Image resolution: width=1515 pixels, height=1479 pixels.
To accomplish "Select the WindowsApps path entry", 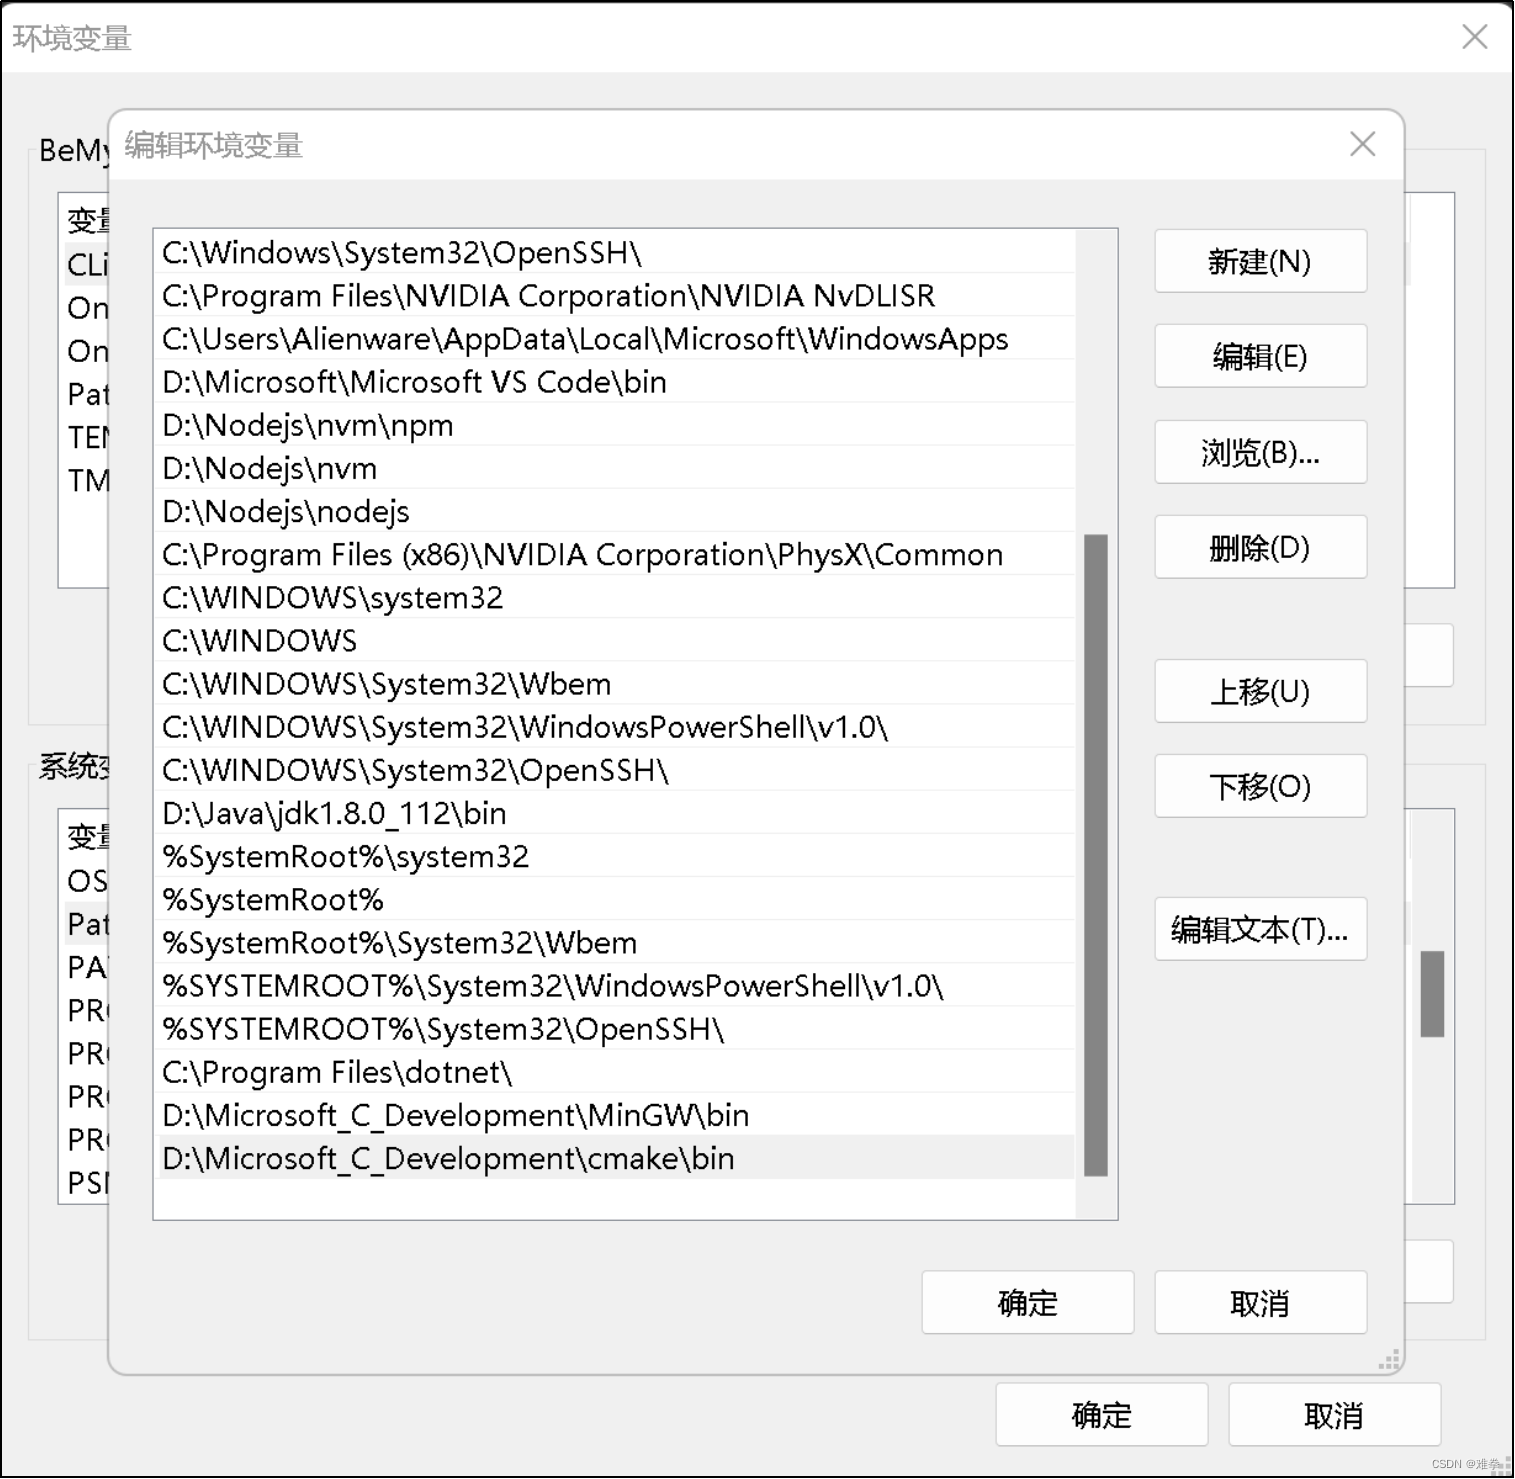I will click(x=617, y=338).
